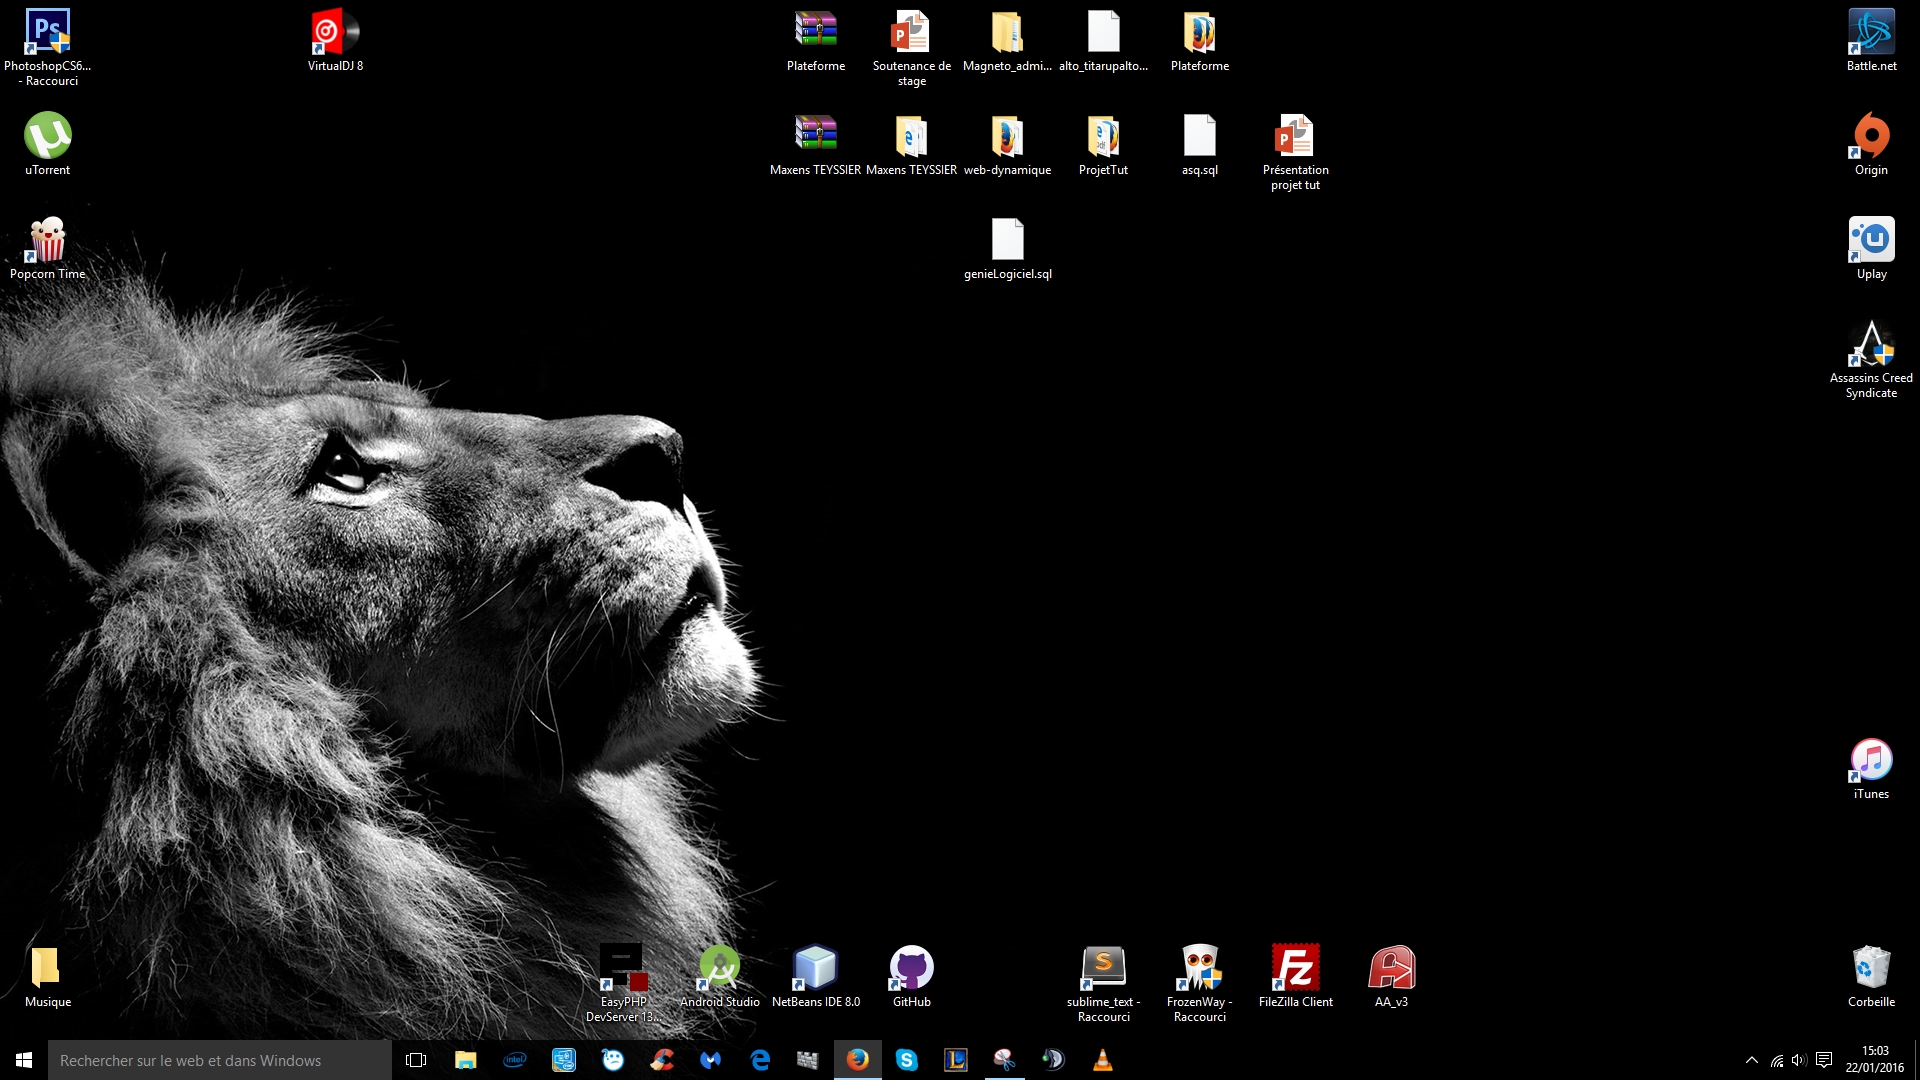Open the Intel icon in the taskbar
Image resolution: width=1920 pixels, height=1080 pixels.
pyautogui.click(x=514, y=1060)
